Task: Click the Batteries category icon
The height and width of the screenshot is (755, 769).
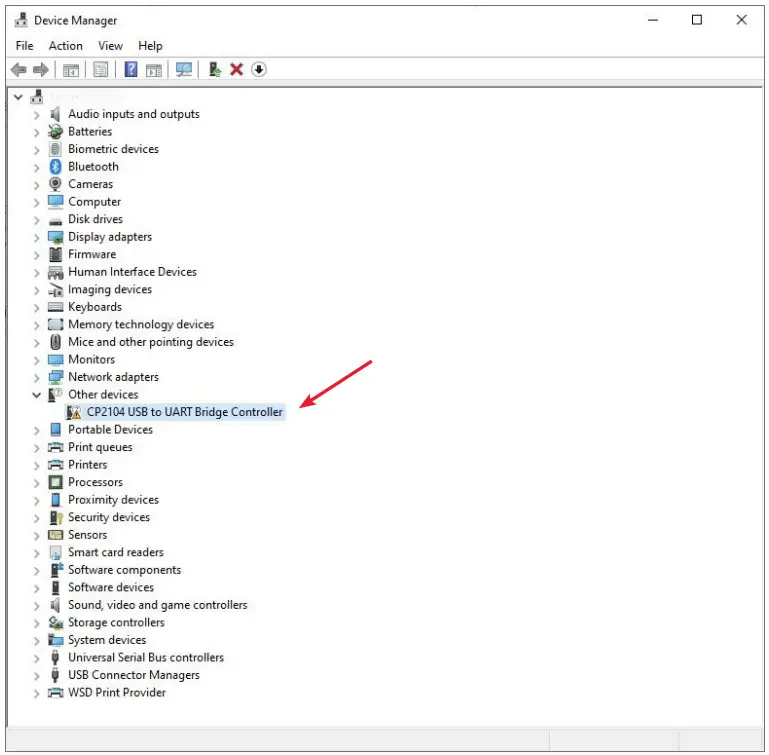Action: tap(55, 131)
